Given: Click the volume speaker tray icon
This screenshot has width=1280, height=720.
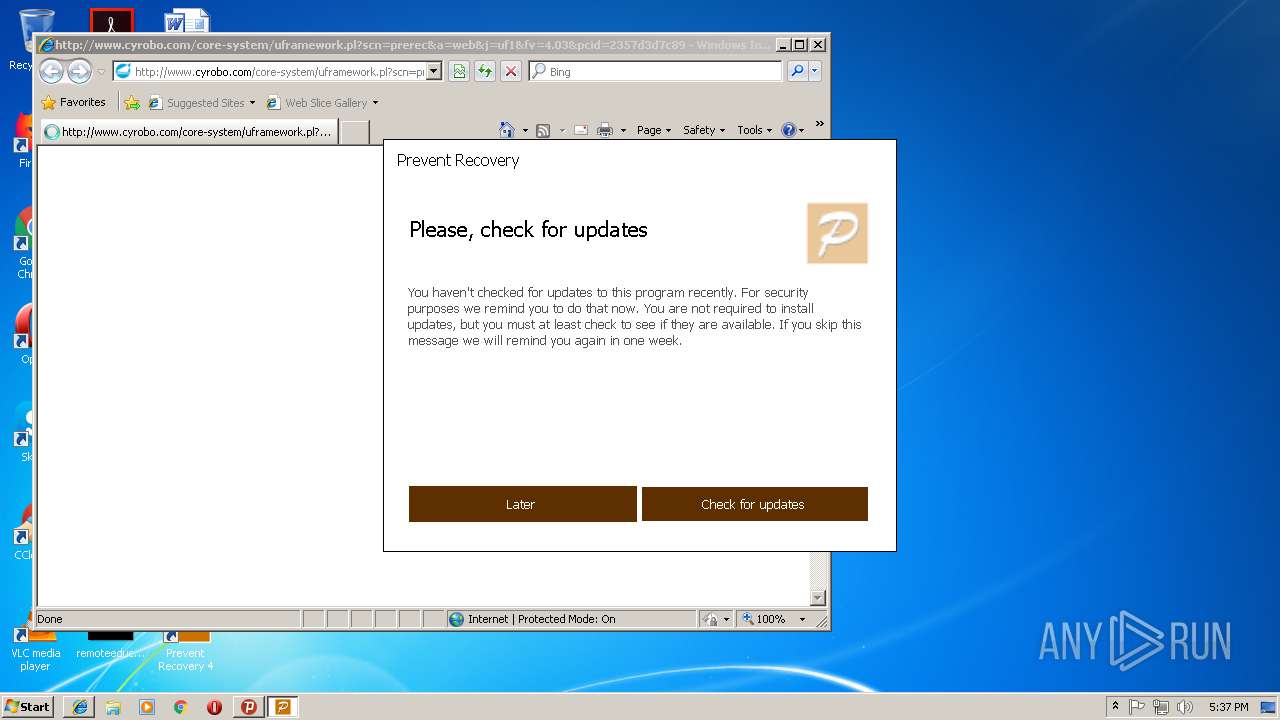Looking at the screenshot, I should 1185,706.
